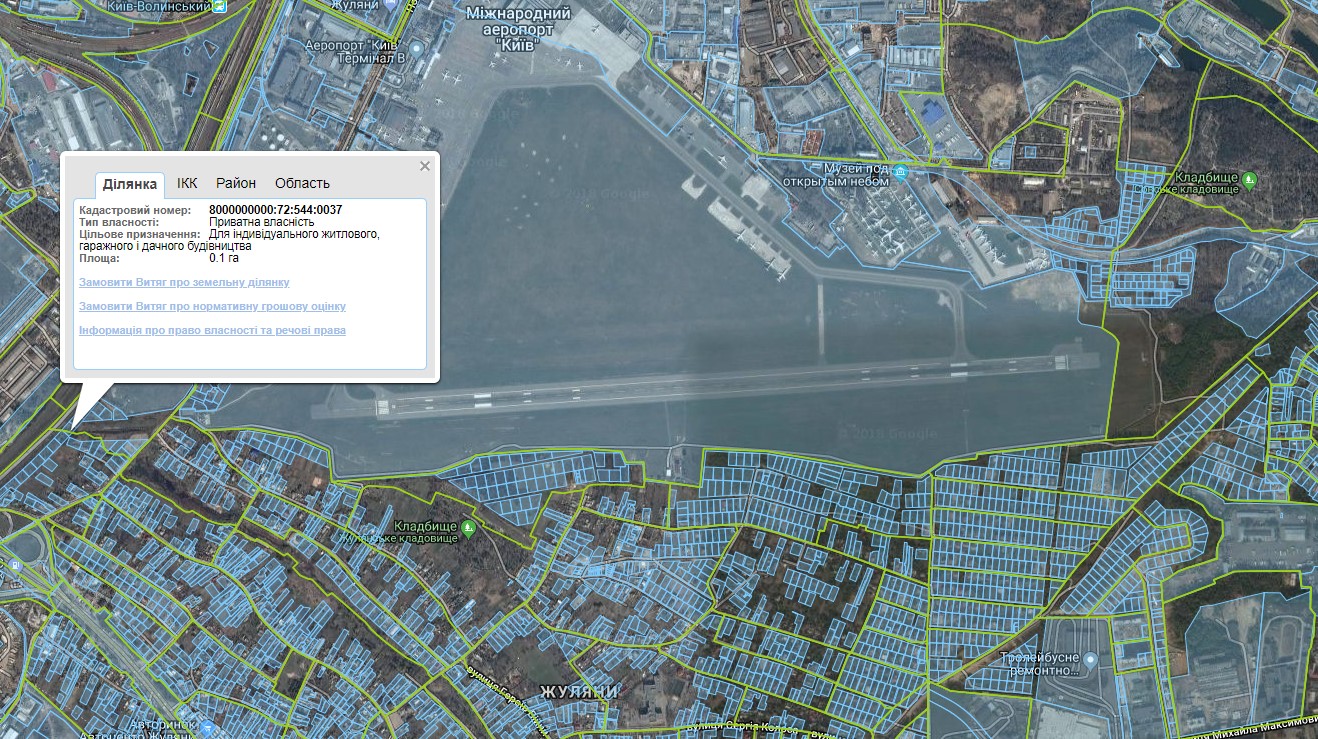Select the Область tab
This screenshot has height=739, width=1318.
(302, 184)
